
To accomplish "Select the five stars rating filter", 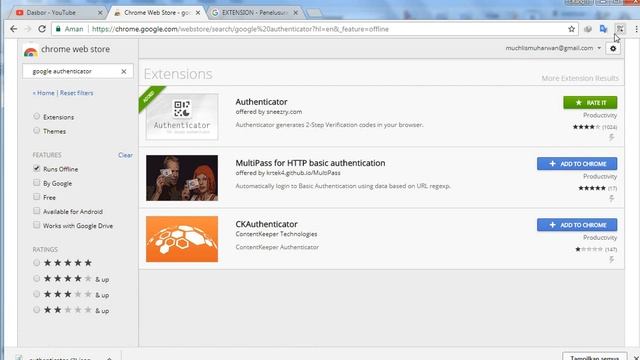I will point(37,262).
